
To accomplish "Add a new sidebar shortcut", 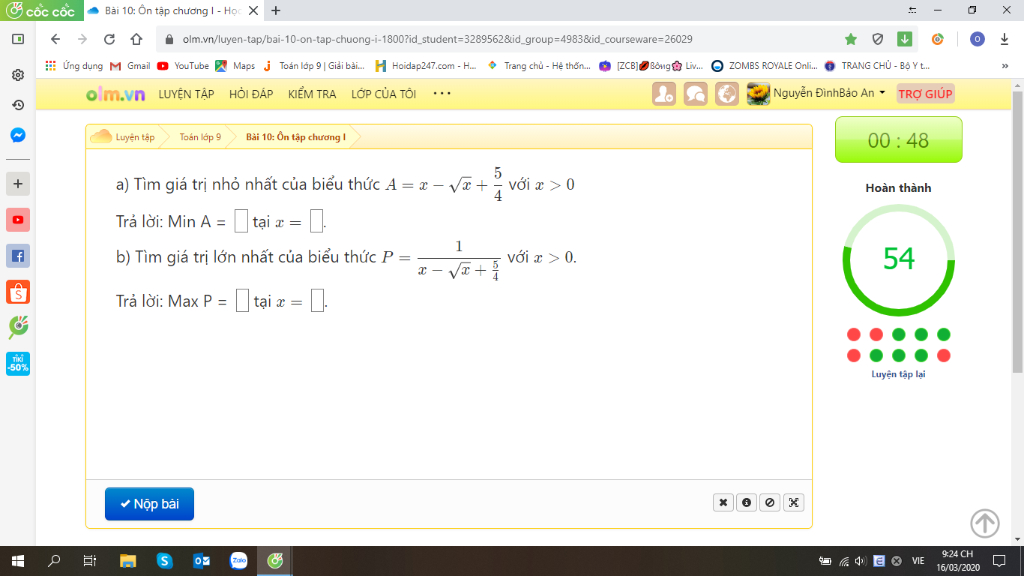I will (x=18, y=184).
